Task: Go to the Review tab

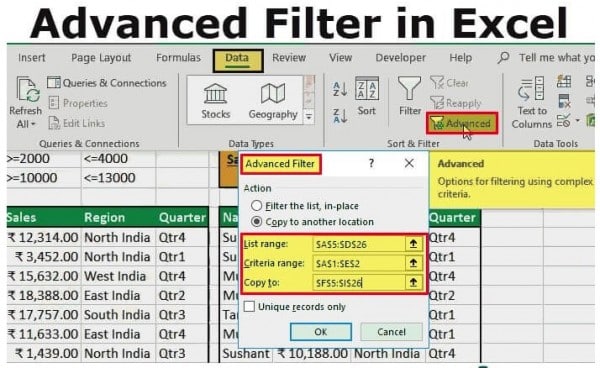Action: point(289,58)
